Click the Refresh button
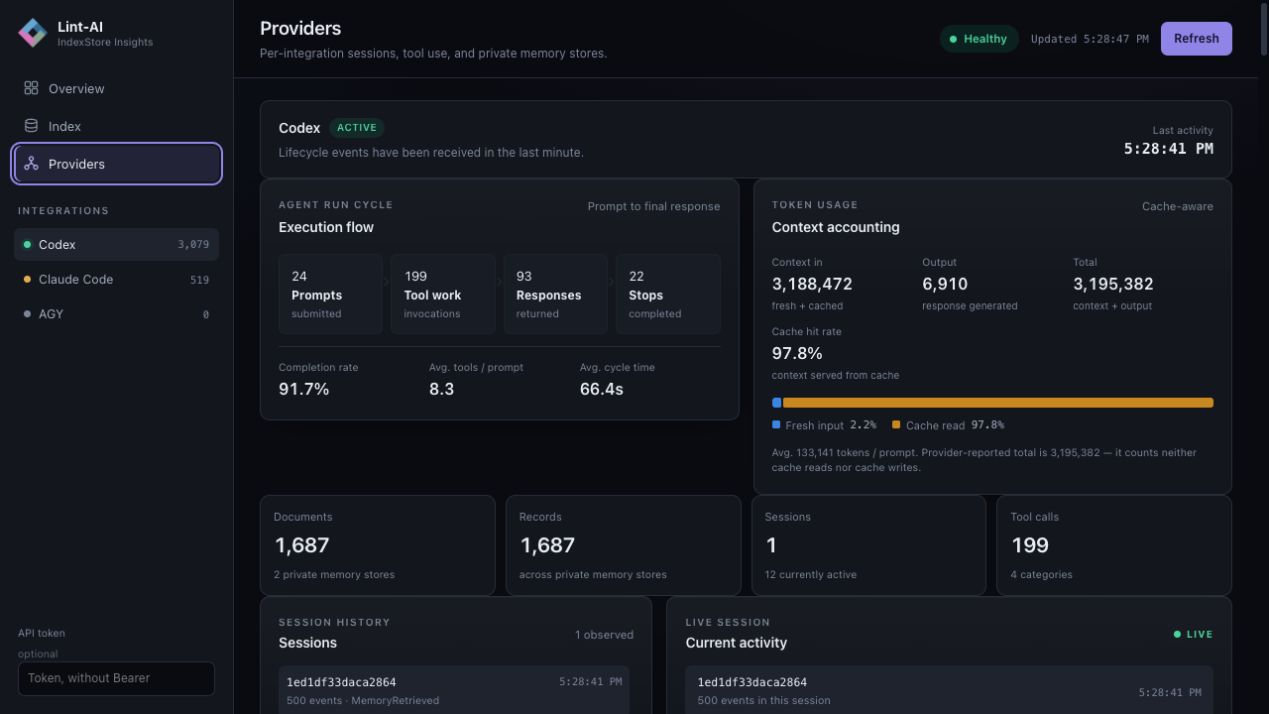Viewport: 1269px width, 714px height. (1196, 39)
